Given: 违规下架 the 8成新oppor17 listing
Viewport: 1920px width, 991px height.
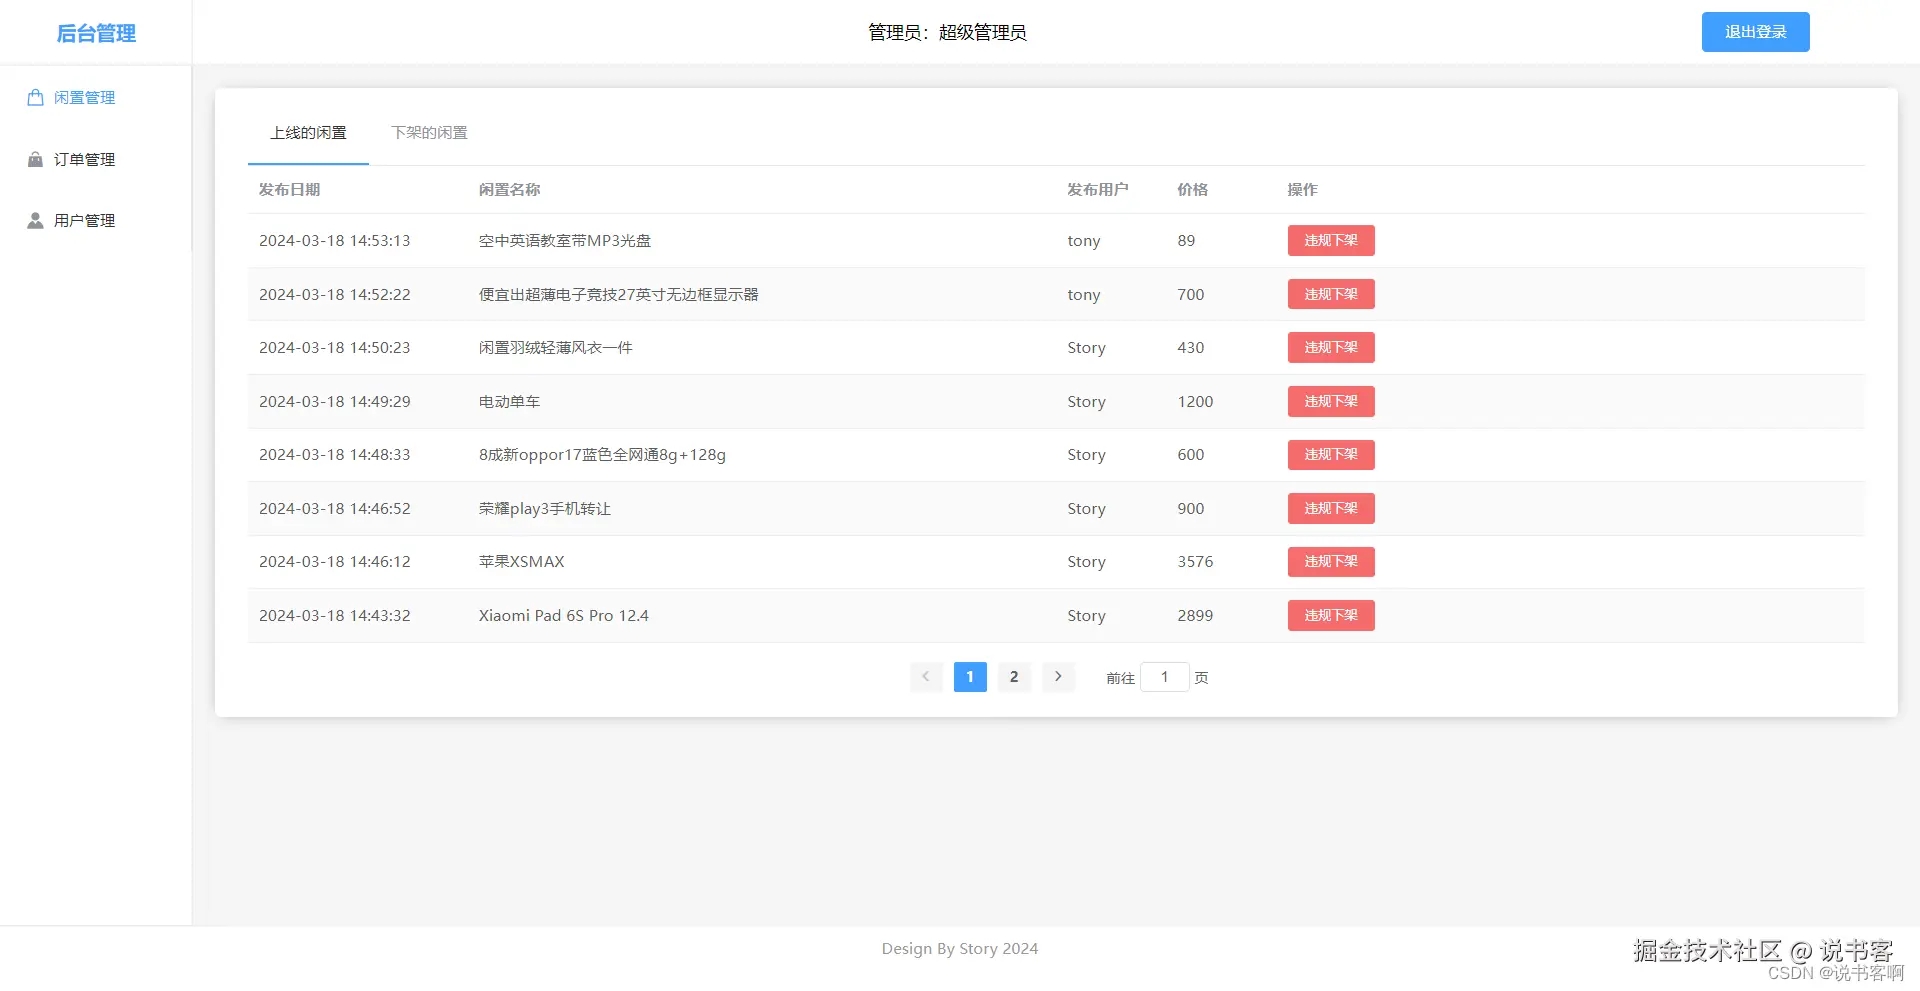Looking at the screenshot, I should (x=1330, y=454).
